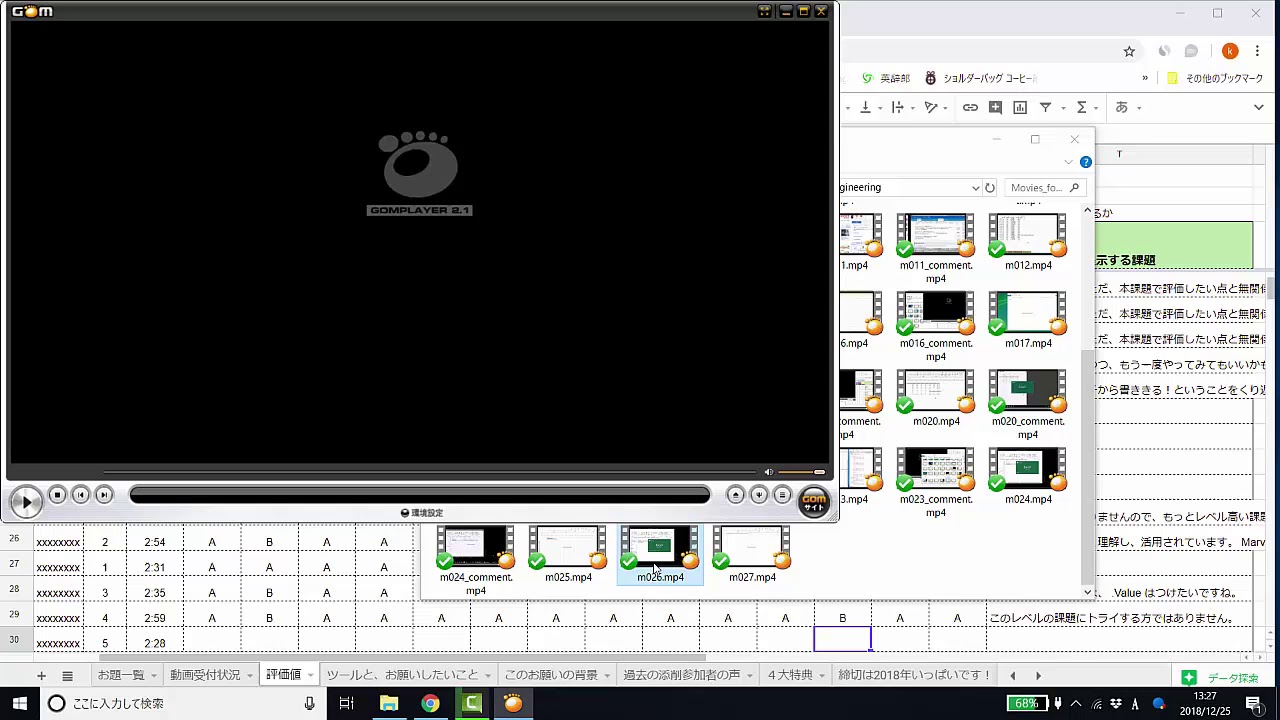
Task: Adjust the GOM Player volume slider
Action: [802, 472]
